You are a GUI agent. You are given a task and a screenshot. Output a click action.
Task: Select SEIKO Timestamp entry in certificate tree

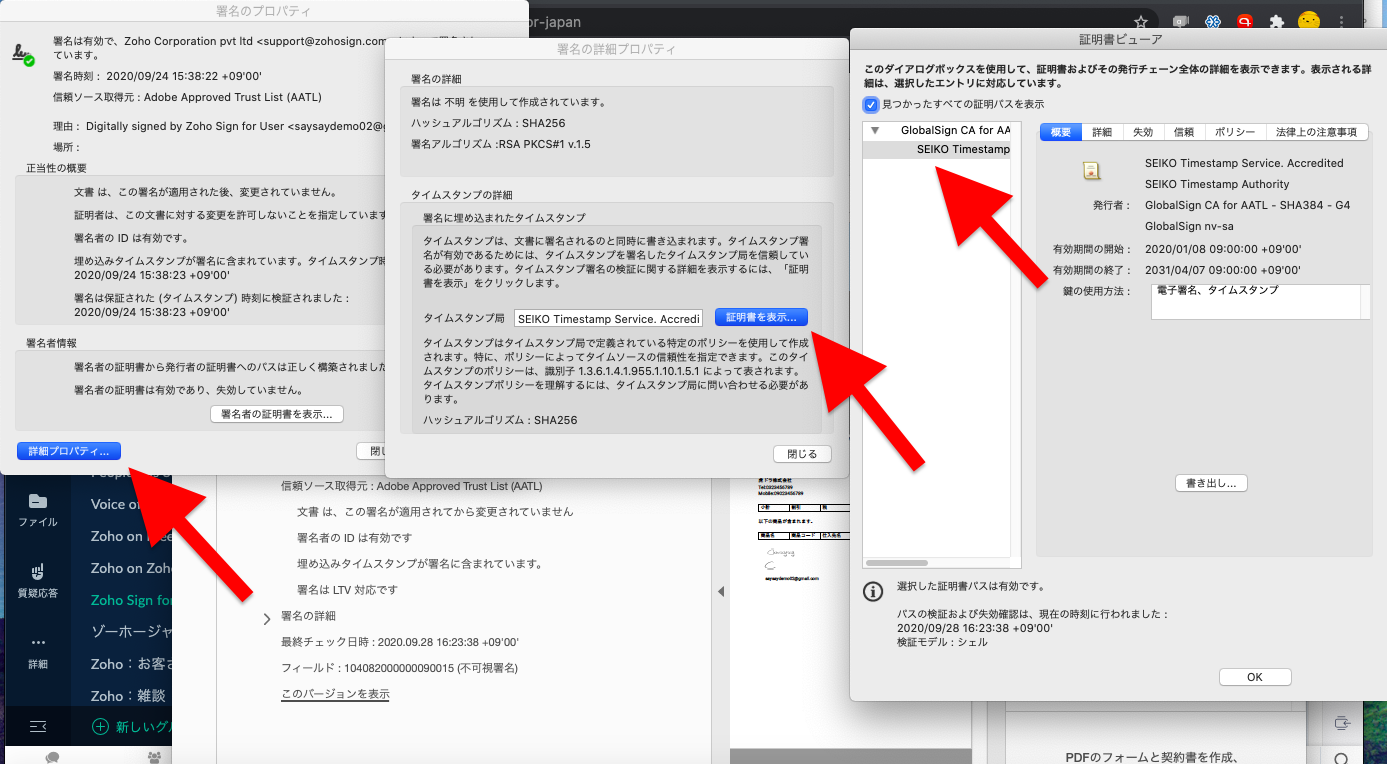(936, 150)
